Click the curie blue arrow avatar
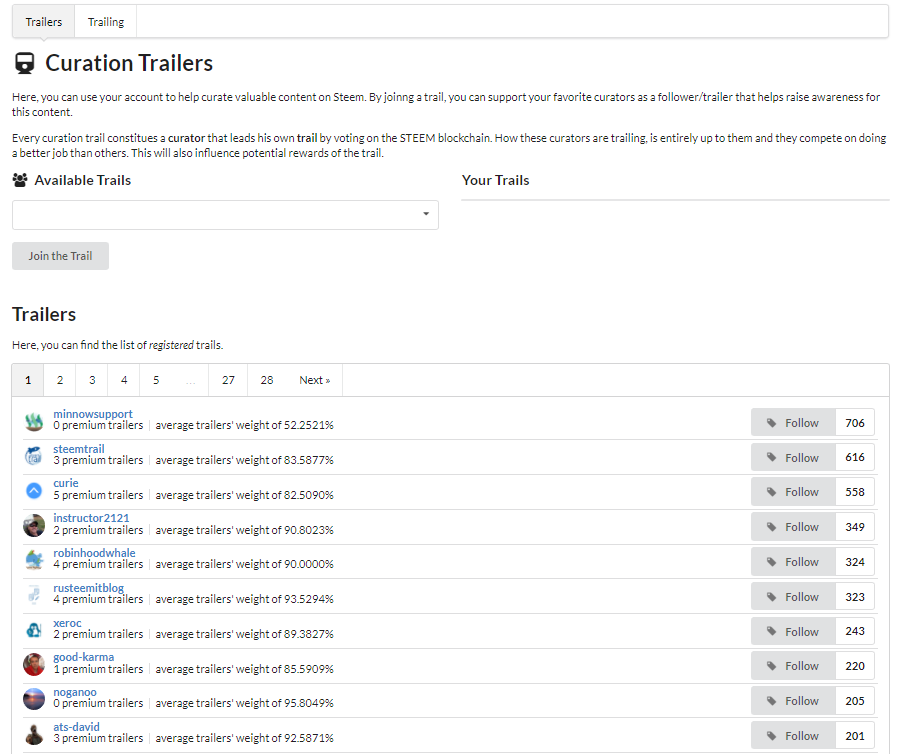This screenshot has height=754, width=900. point(34,491)
